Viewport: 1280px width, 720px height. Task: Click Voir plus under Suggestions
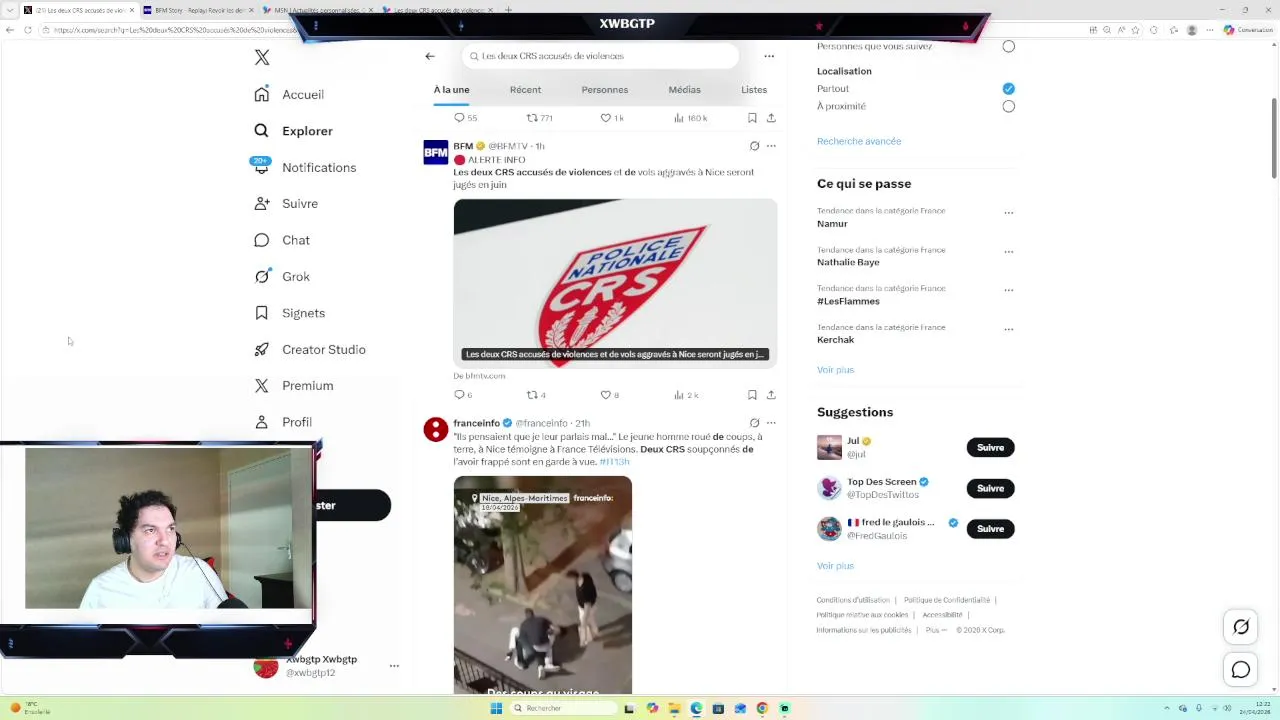pyautogui.click(x=835, y=566)
